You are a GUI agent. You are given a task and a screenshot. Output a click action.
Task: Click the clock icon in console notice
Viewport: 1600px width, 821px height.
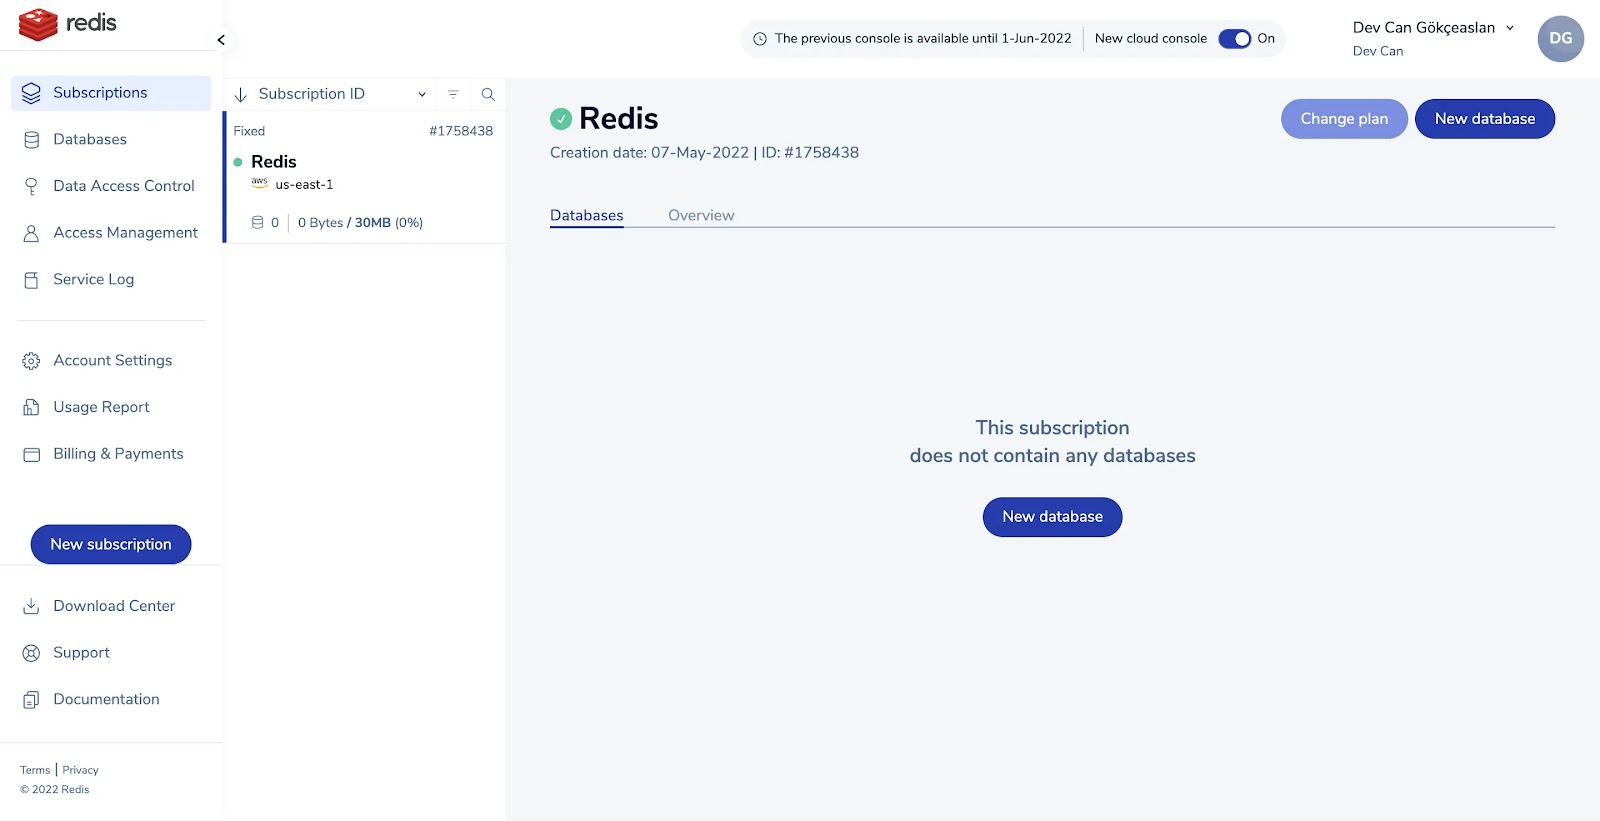(x=760, y=39)
